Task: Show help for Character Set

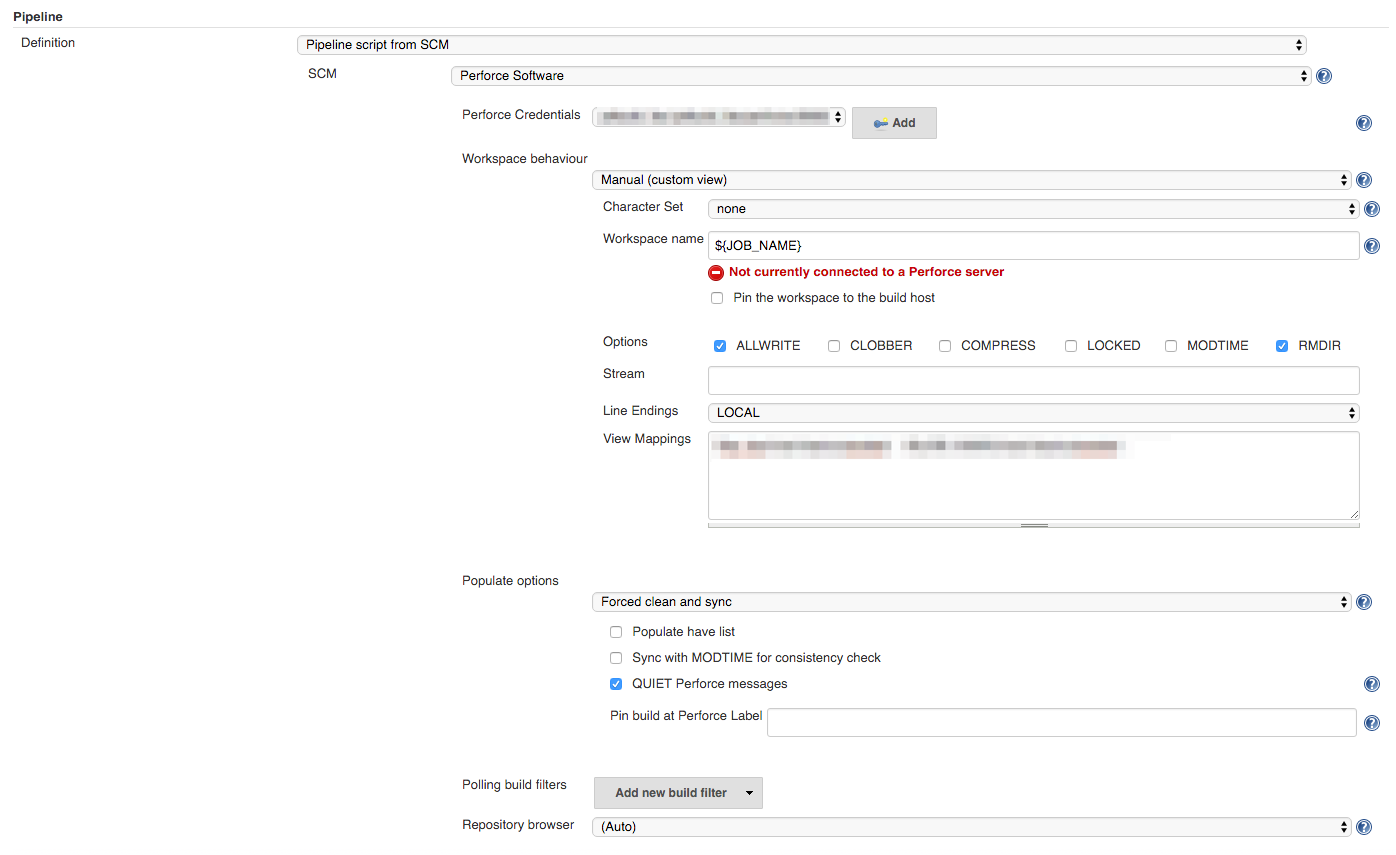Action: click(x=1372, y=209)
